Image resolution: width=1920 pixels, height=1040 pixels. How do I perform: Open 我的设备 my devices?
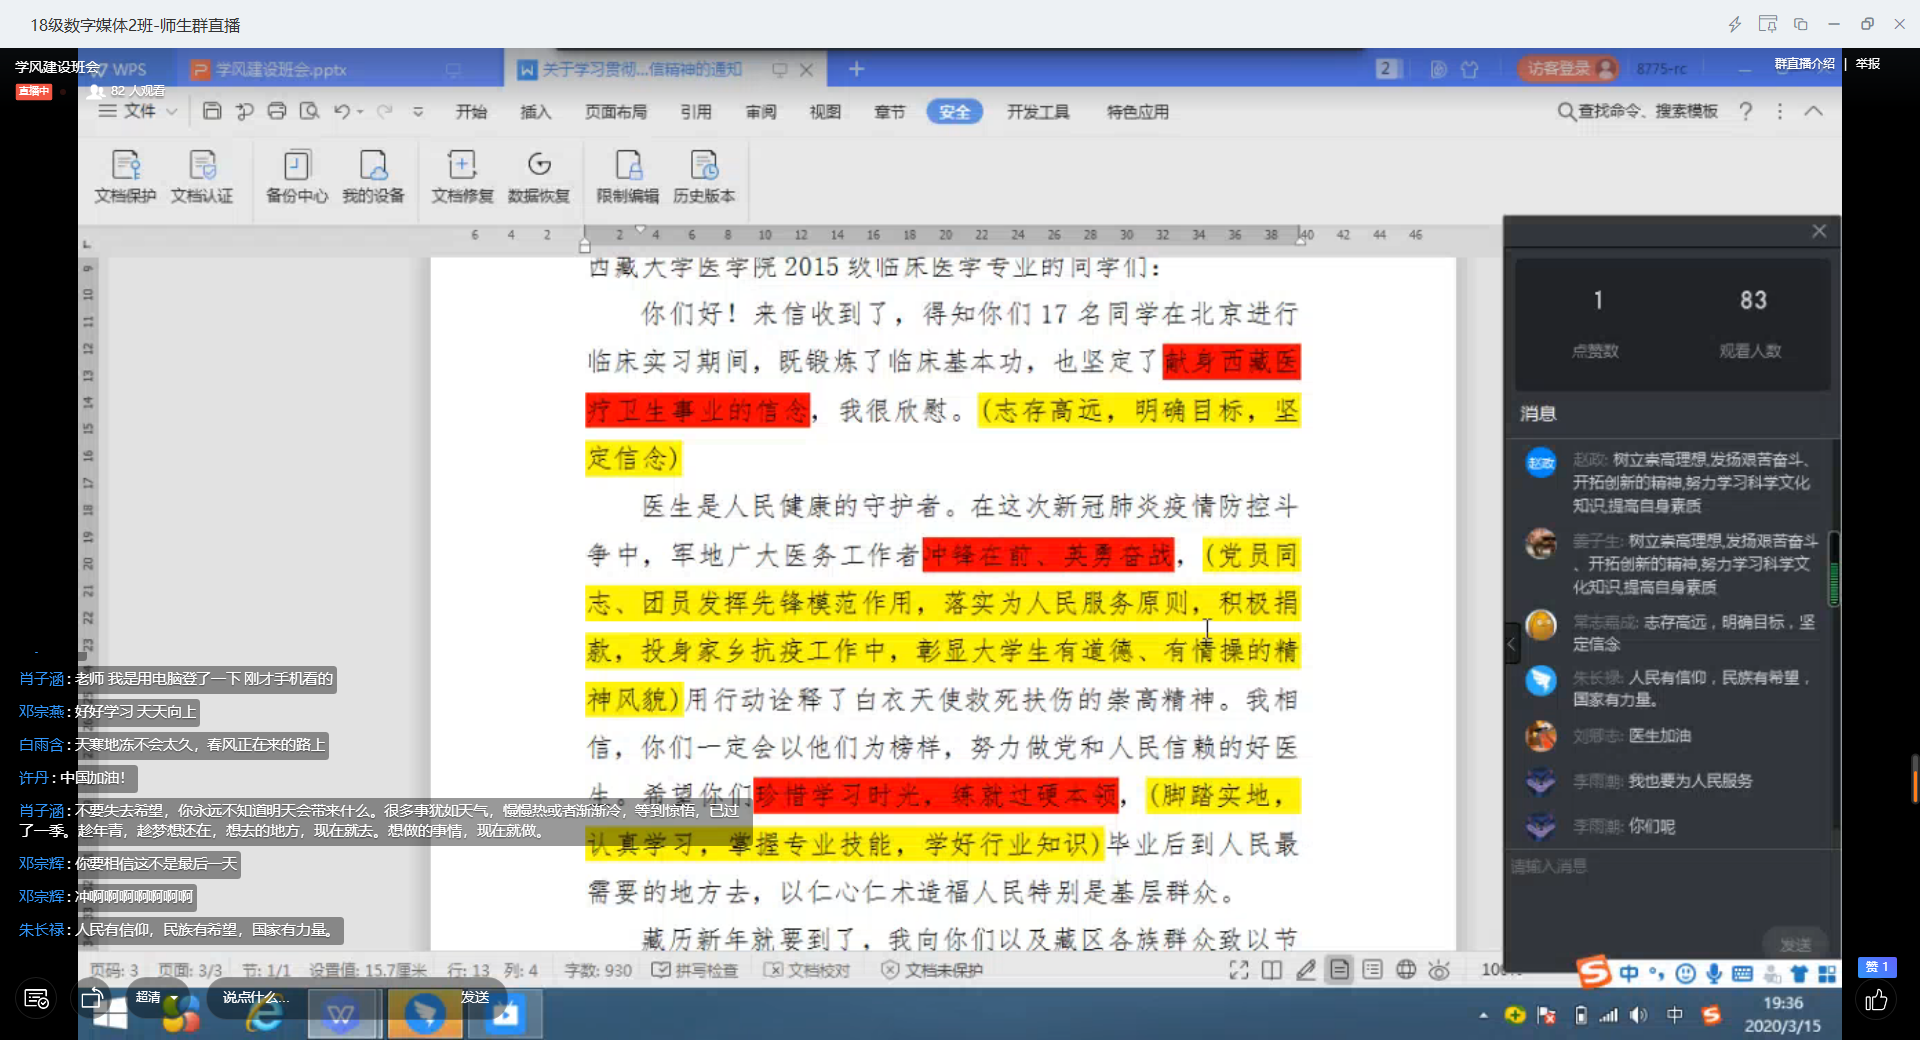point(373,176)
